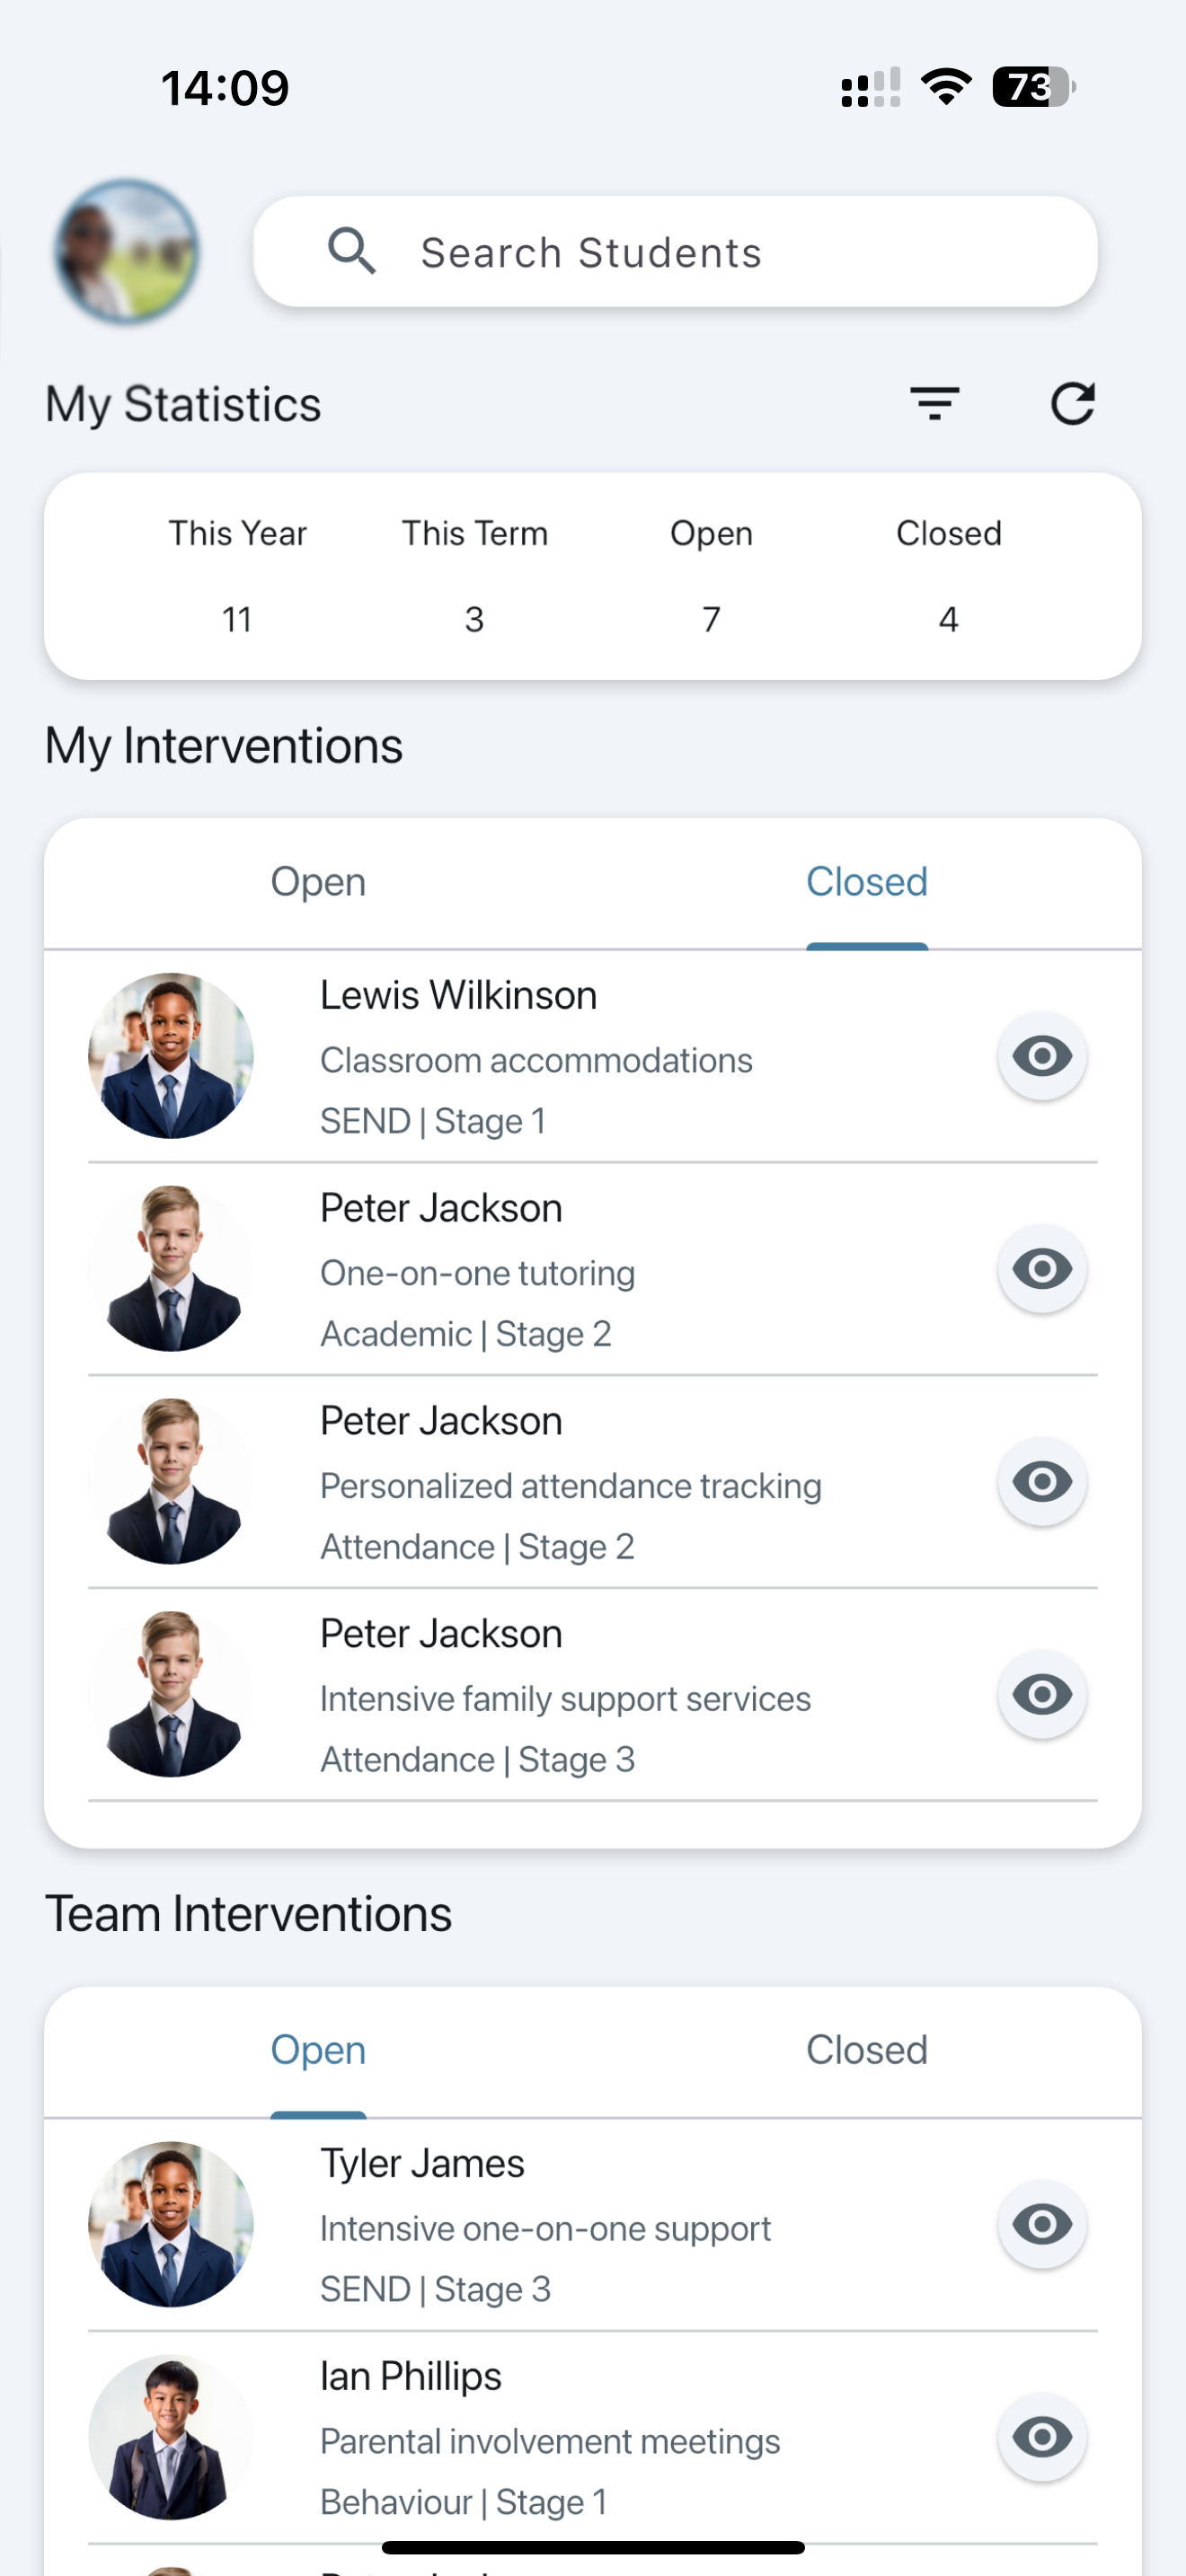Refresh My Statistics
This screenshot has height=2576, width=1186.
tap(1072, 403)
